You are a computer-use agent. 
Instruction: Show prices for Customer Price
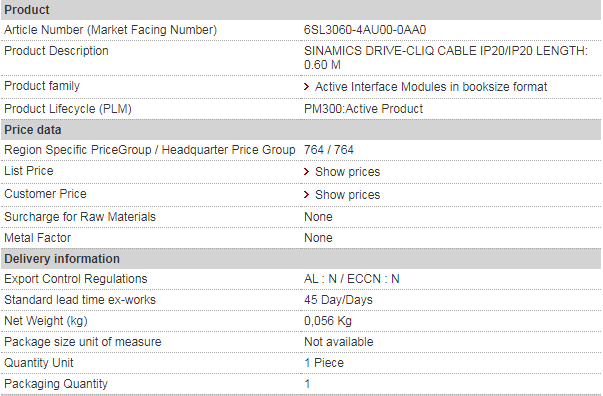click(x=347, y=195)
